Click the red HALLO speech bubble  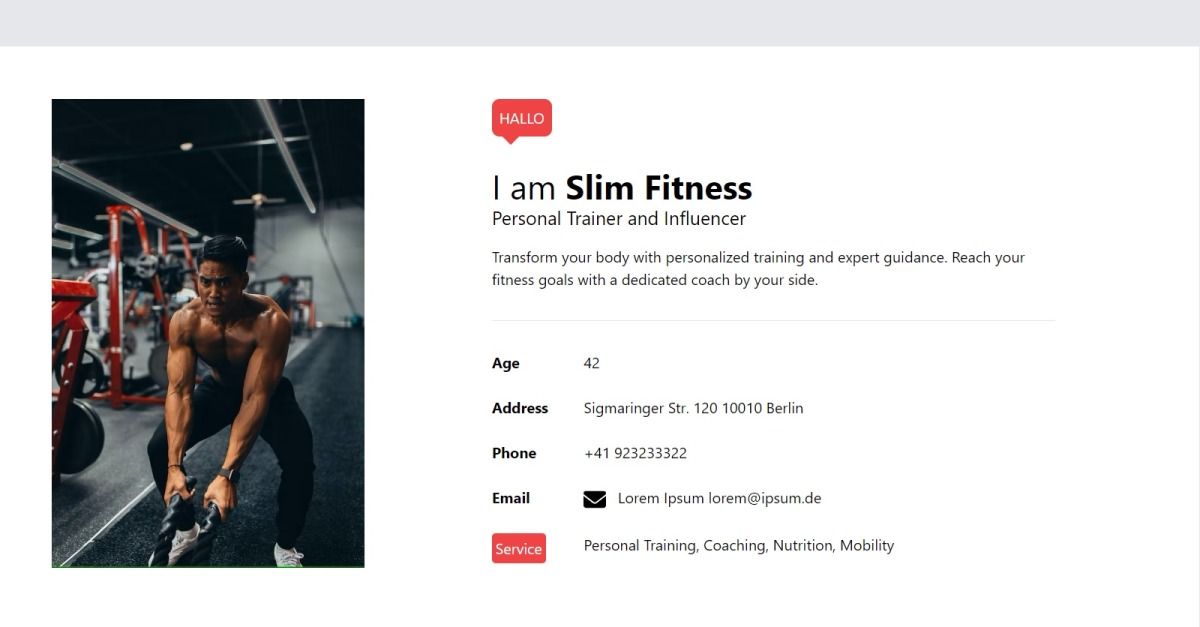(522, 118)
